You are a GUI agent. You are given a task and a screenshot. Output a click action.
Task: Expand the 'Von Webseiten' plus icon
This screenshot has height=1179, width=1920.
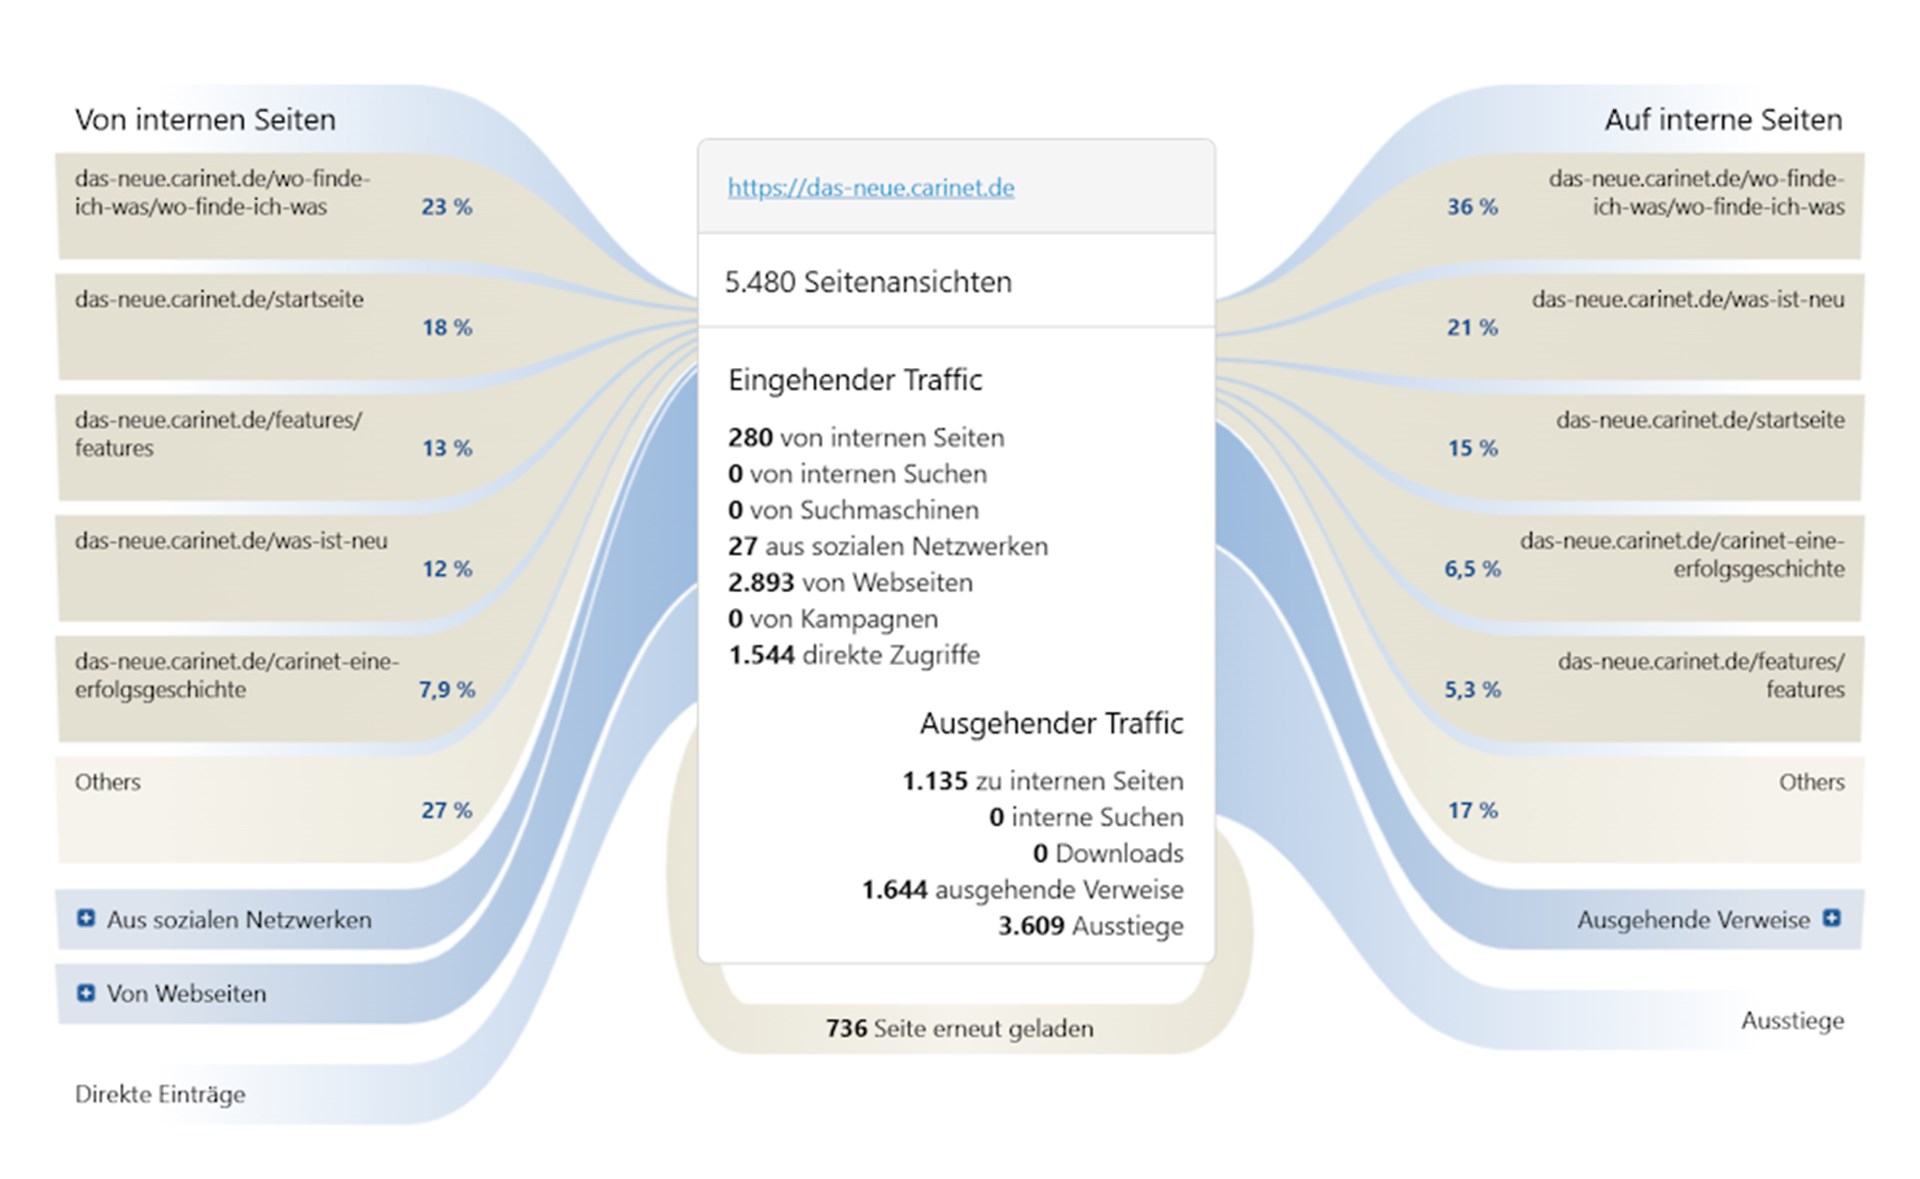(x=86, y=992)
